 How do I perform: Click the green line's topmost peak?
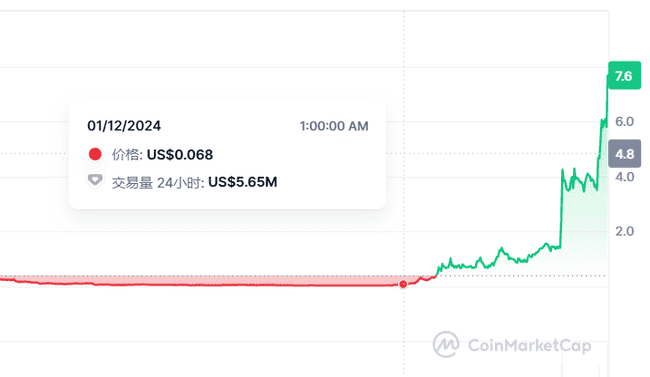click(607, 77)
